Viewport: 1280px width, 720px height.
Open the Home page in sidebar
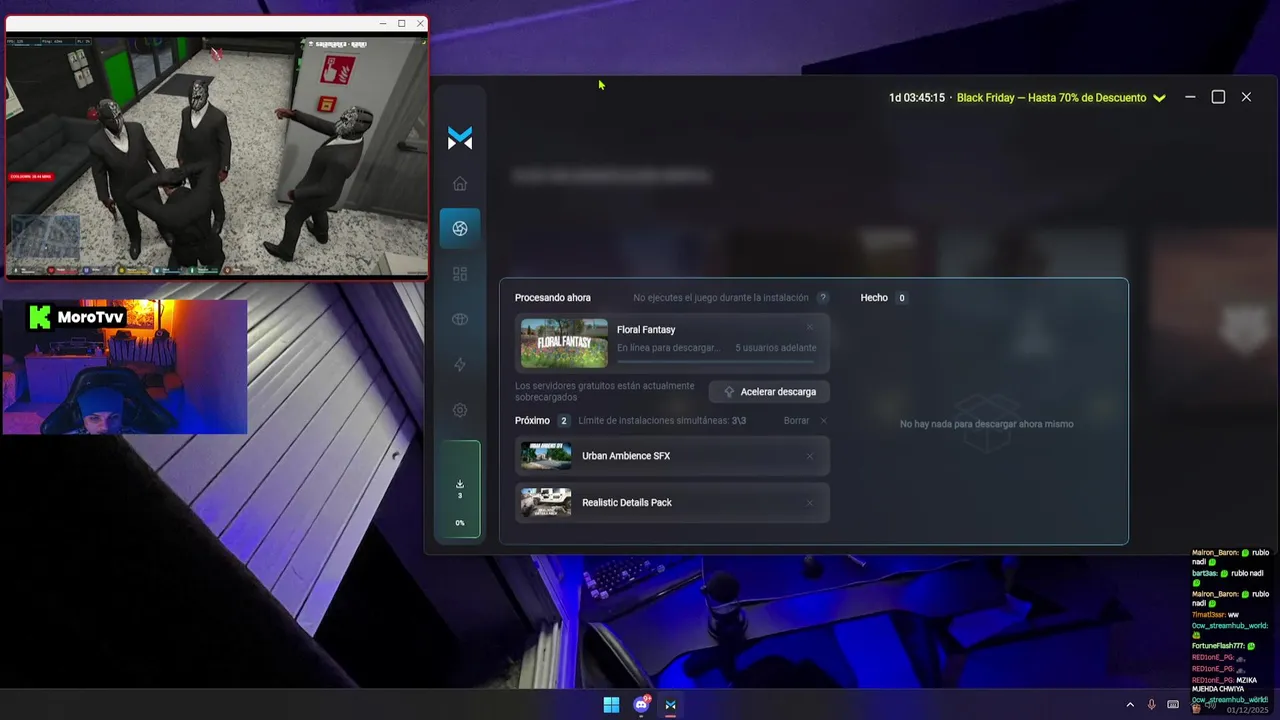click(x=460, y=183)
